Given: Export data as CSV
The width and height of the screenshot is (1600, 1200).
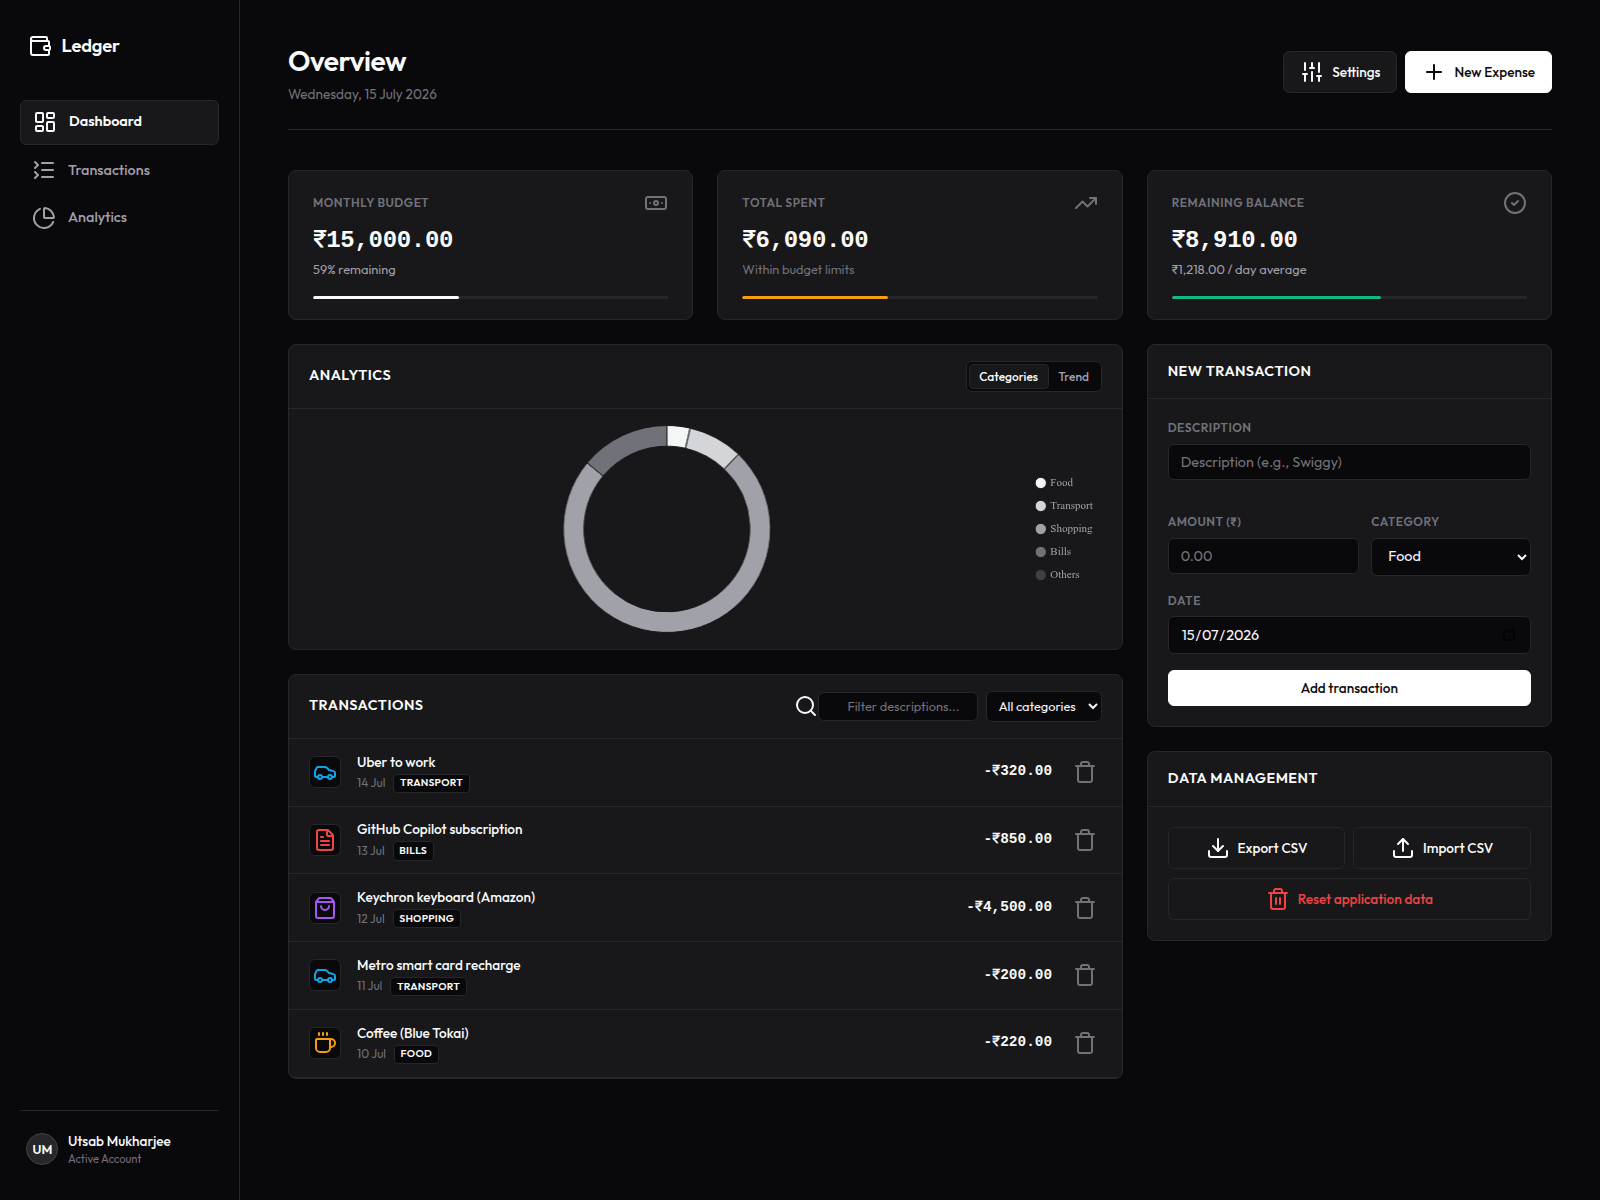Looking at the screenshot, I should [1257, 848].
